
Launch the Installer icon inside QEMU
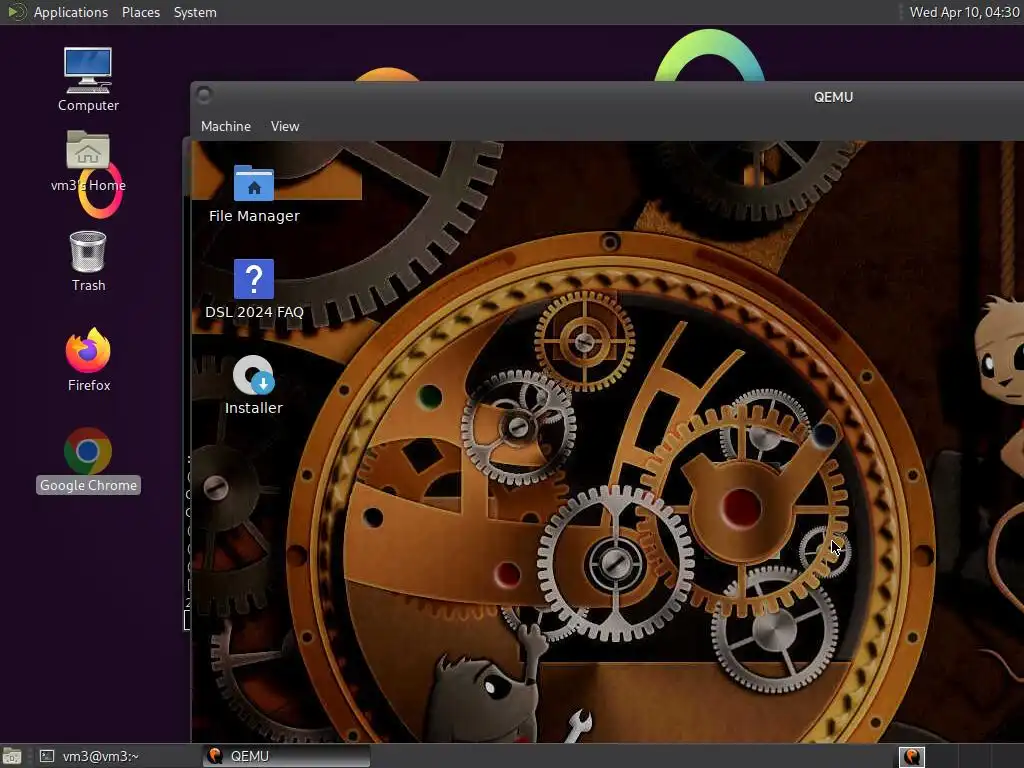[254, 385]
